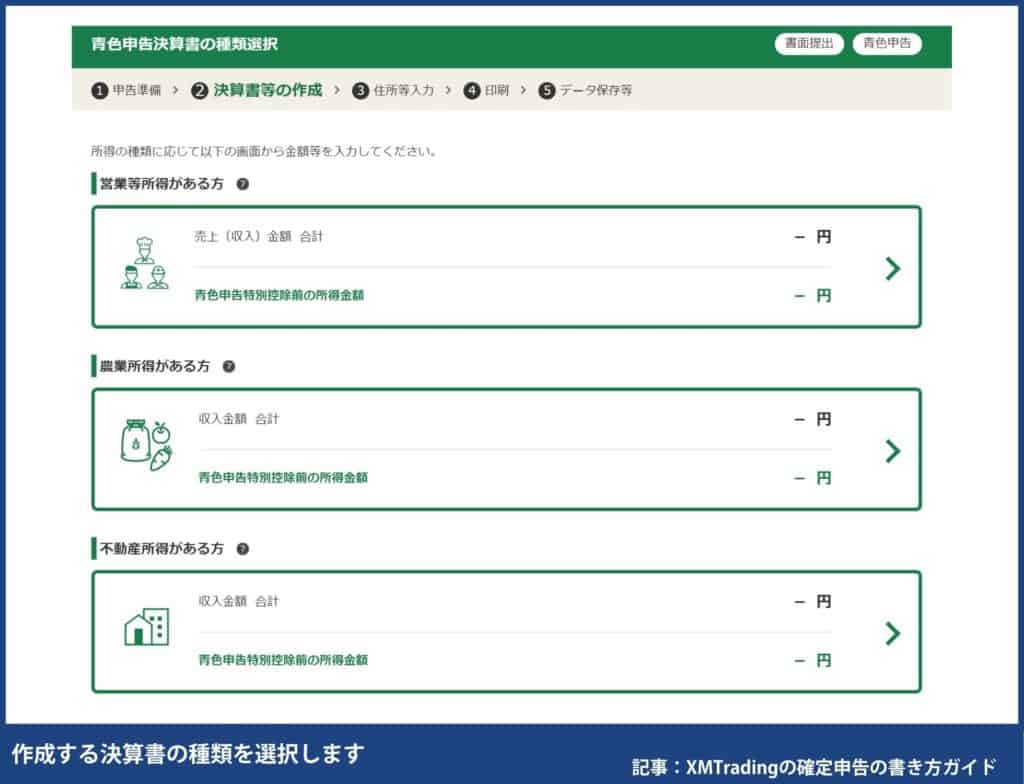
Task: Click business card pre-deduction income yen value
Action: pyautogui.click(x=812, y=295)
